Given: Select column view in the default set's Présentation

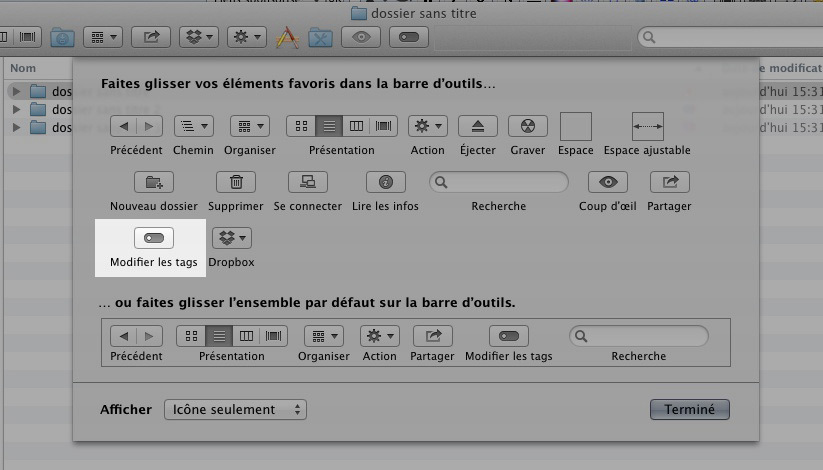Looking at the screenshot, I should 246,336.
